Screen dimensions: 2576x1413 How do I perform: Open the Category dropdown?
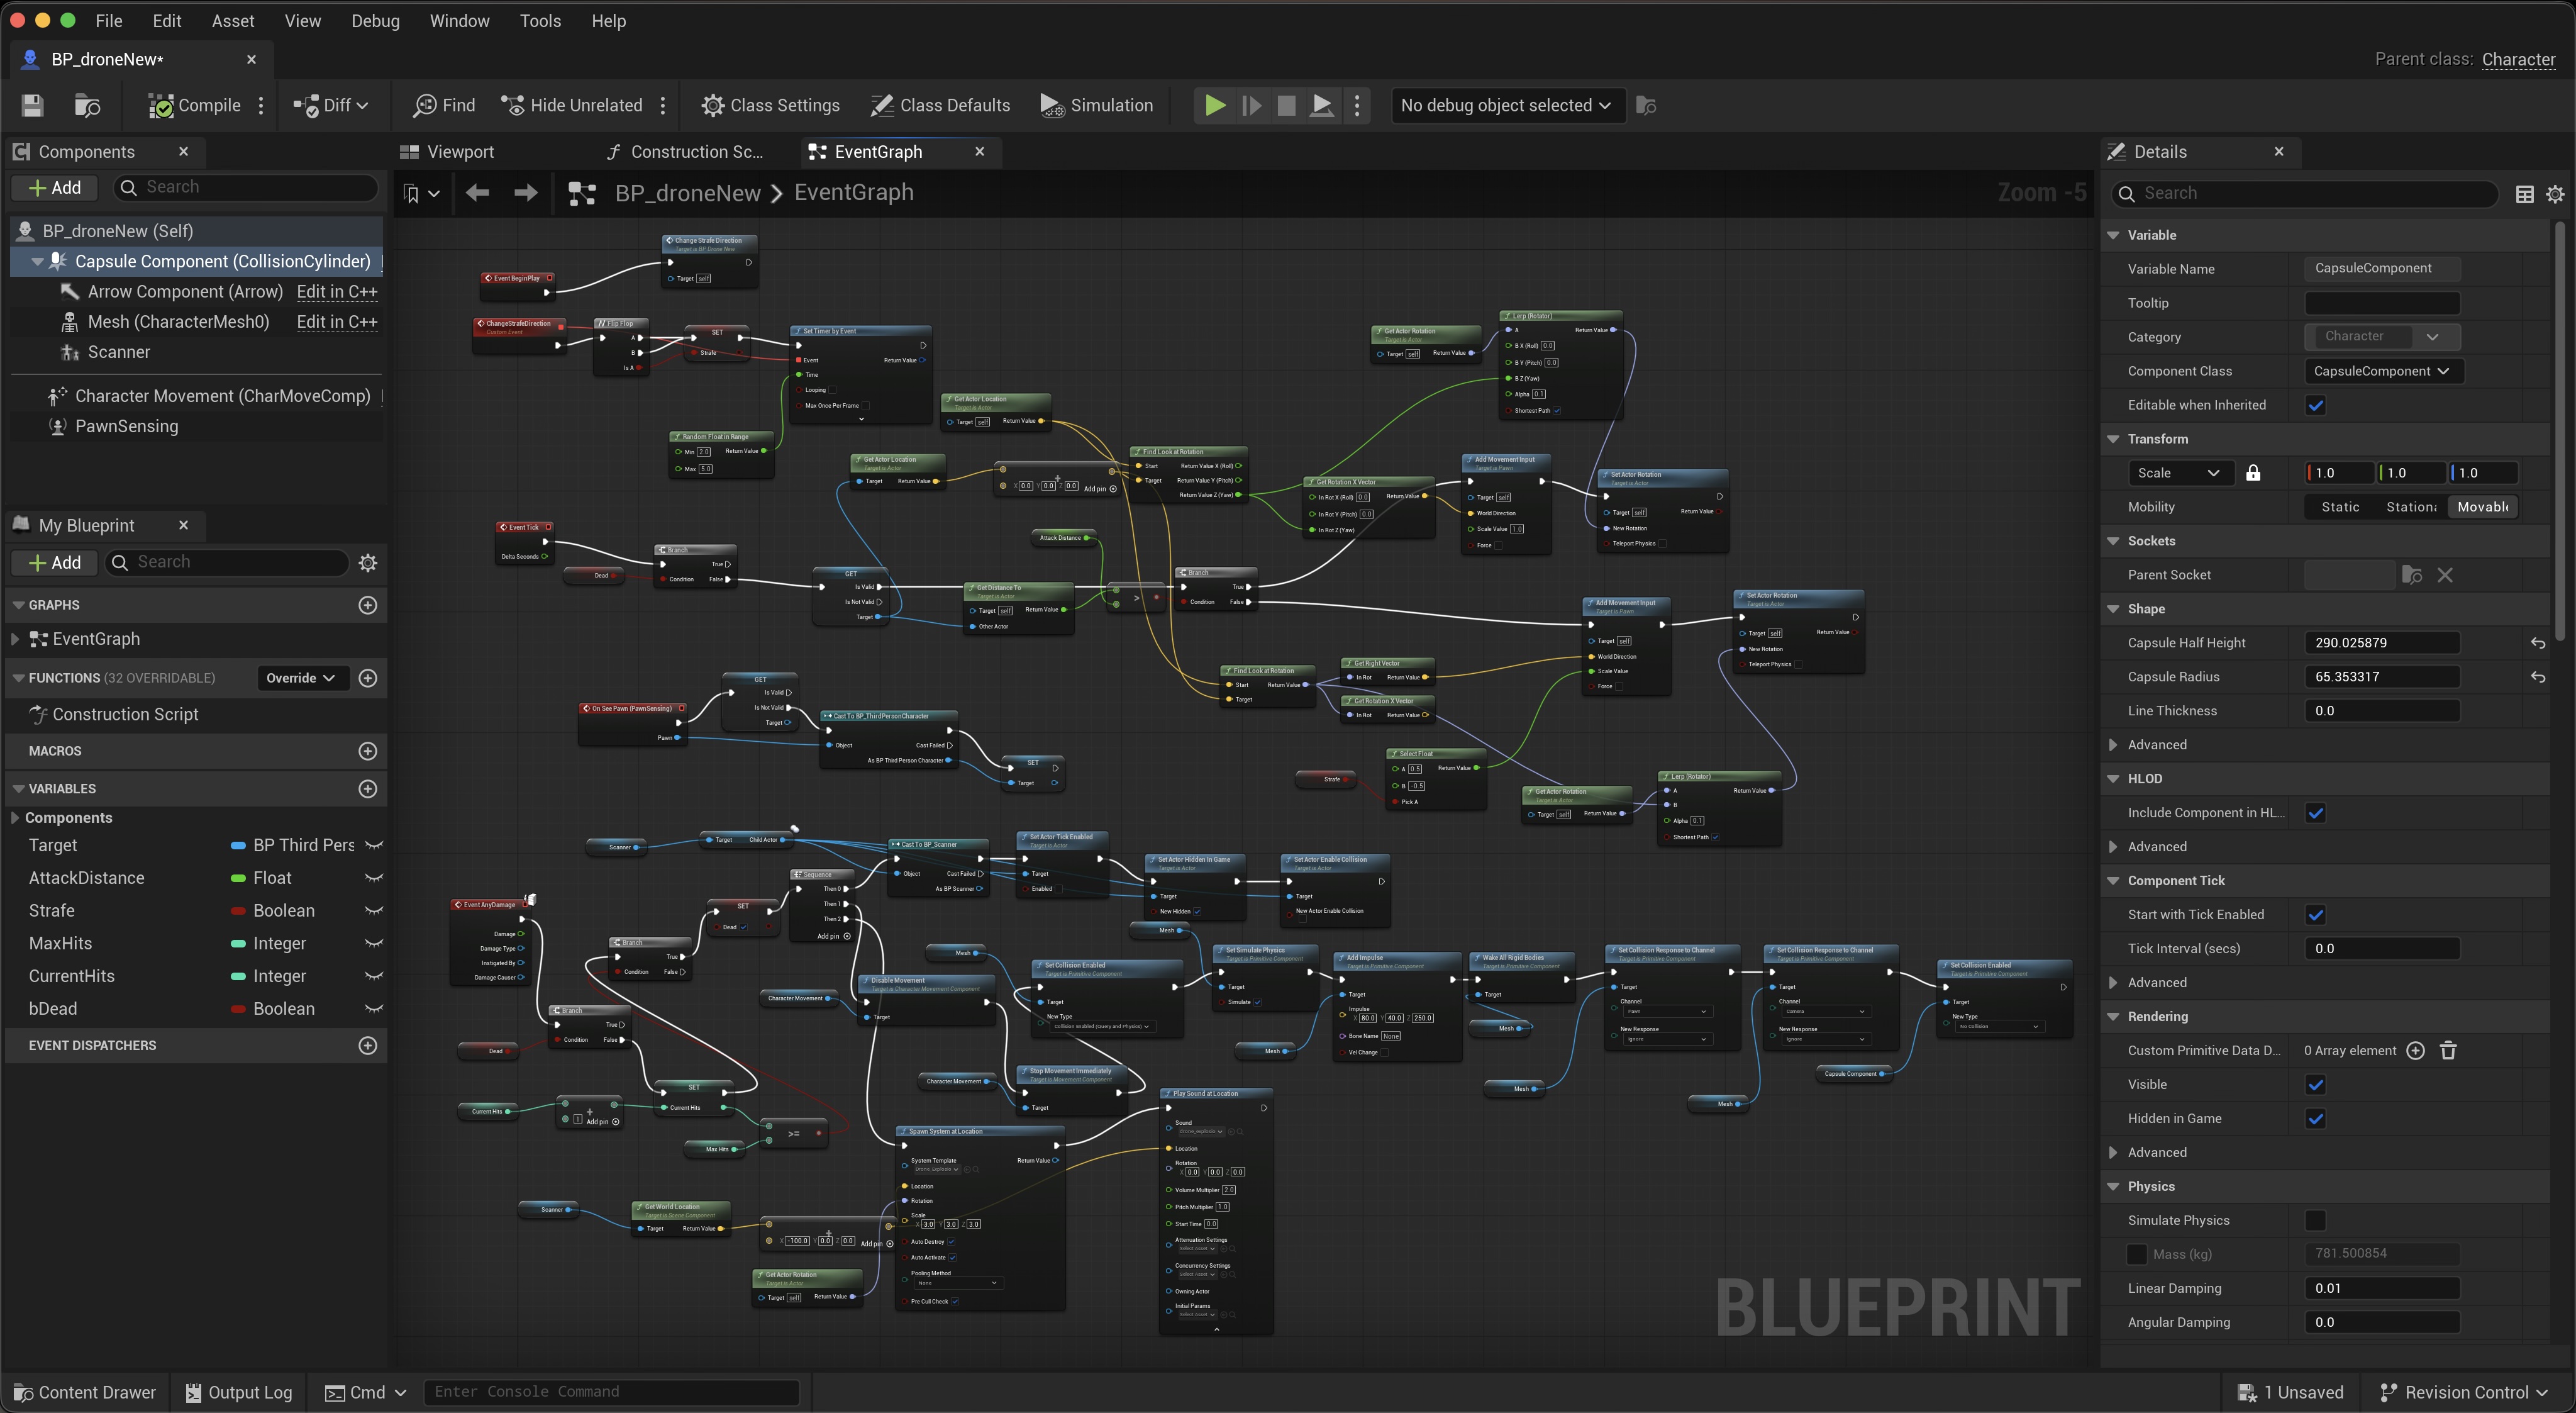[x=2382, y=337]
